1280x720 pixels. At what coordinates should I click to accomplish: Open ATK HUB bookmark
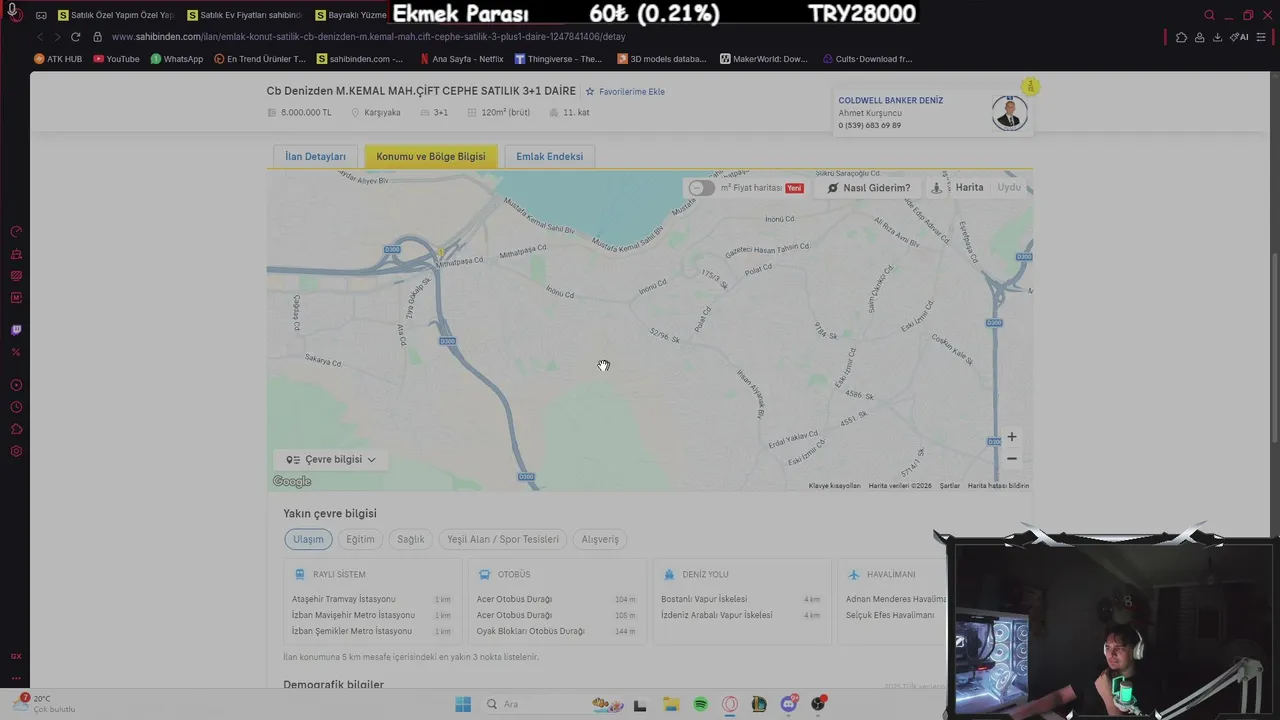58,59
